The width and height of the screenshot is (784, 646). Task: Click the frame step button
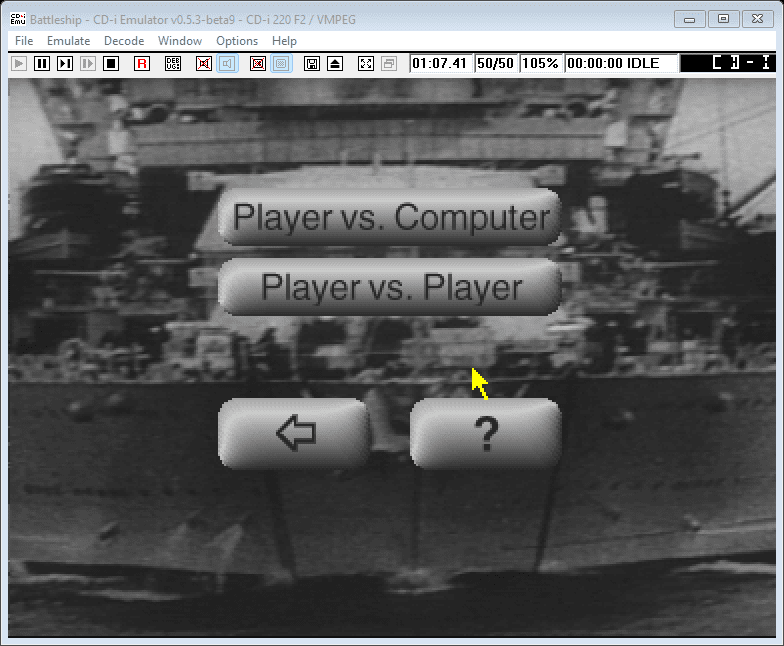coord(65,63)
